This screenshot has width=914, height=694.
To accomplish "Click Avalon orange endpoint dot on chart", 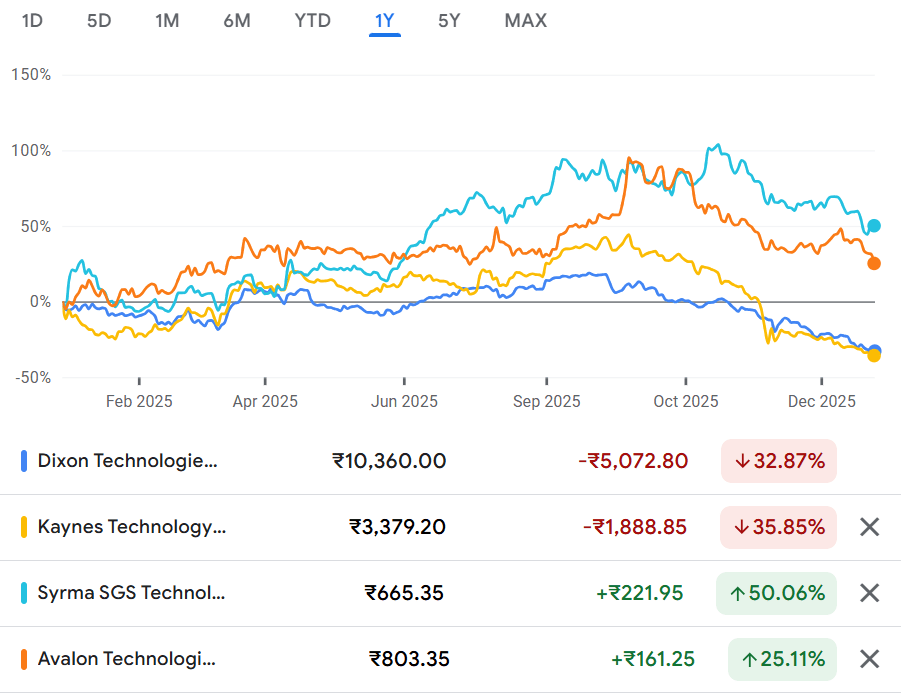I will 874,264.
